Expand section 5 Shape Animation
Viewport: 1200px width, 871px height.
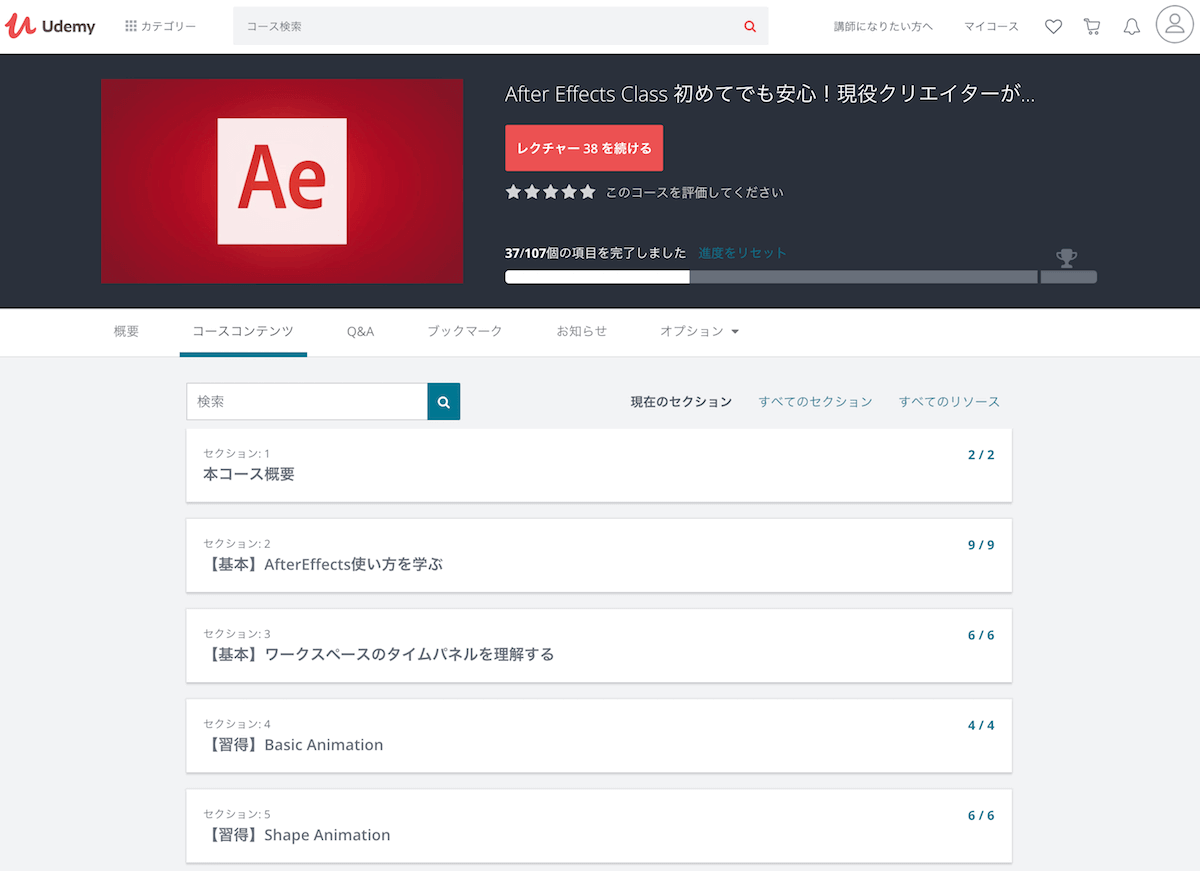coord(599,825)
